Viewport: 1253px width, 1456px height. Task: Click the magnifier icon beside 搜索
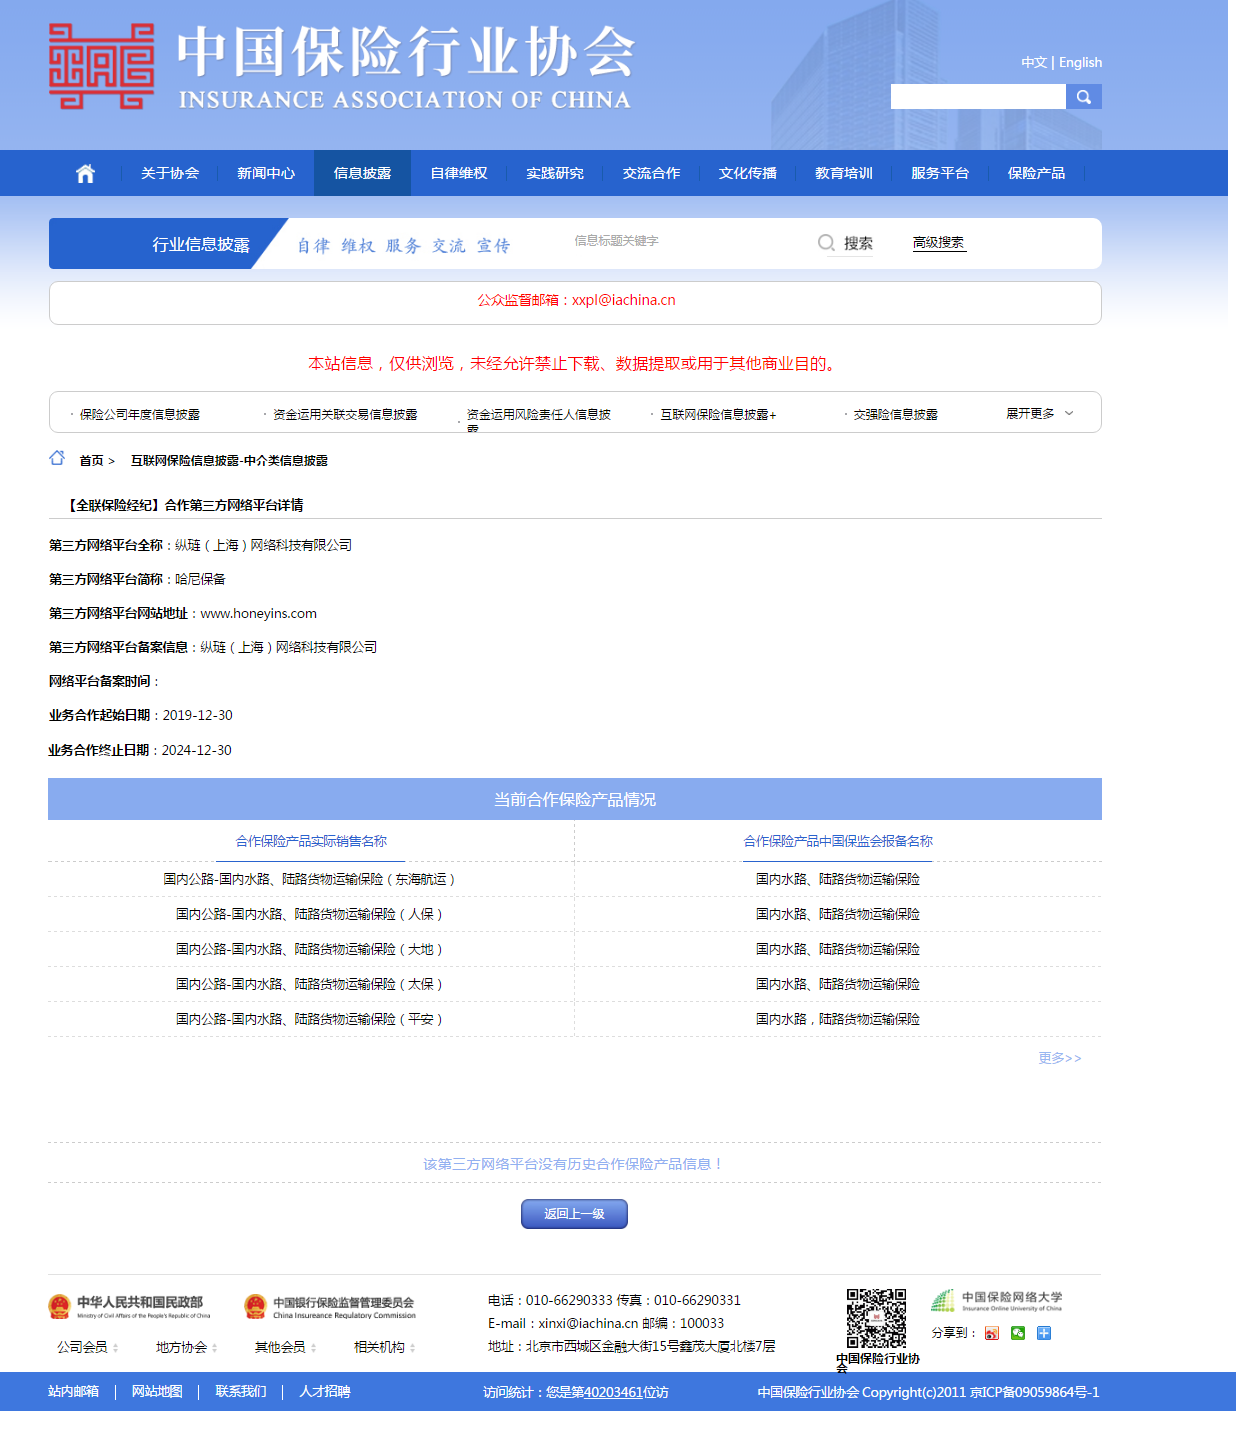click(826, 243)
